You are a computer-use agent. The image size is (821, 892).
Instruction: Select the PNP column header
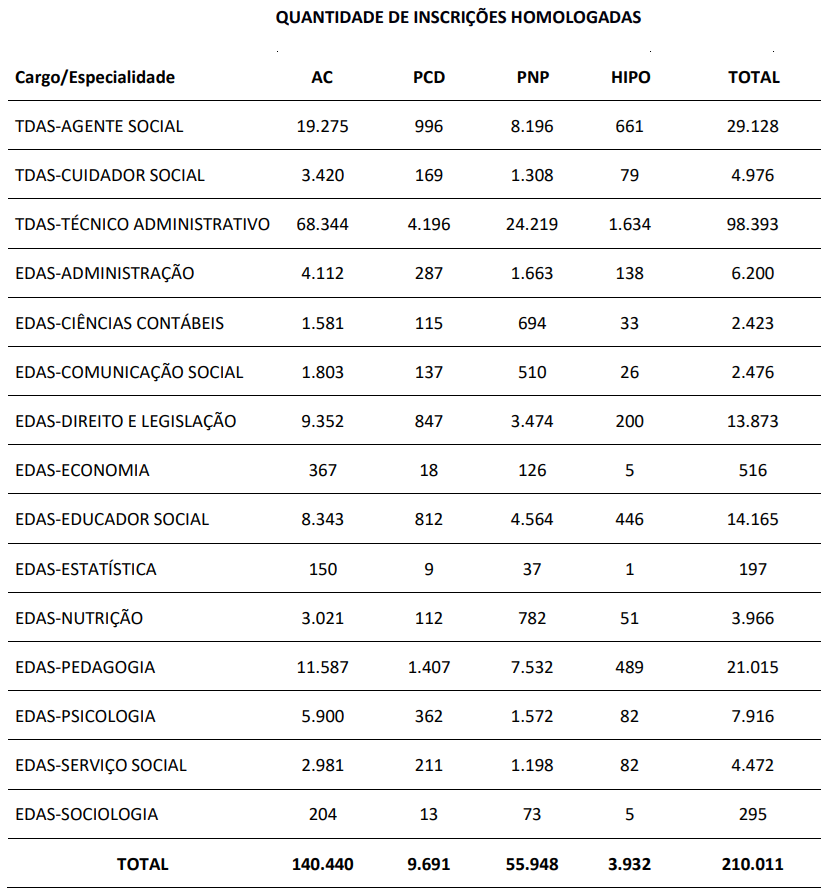(x=533, y=77)
